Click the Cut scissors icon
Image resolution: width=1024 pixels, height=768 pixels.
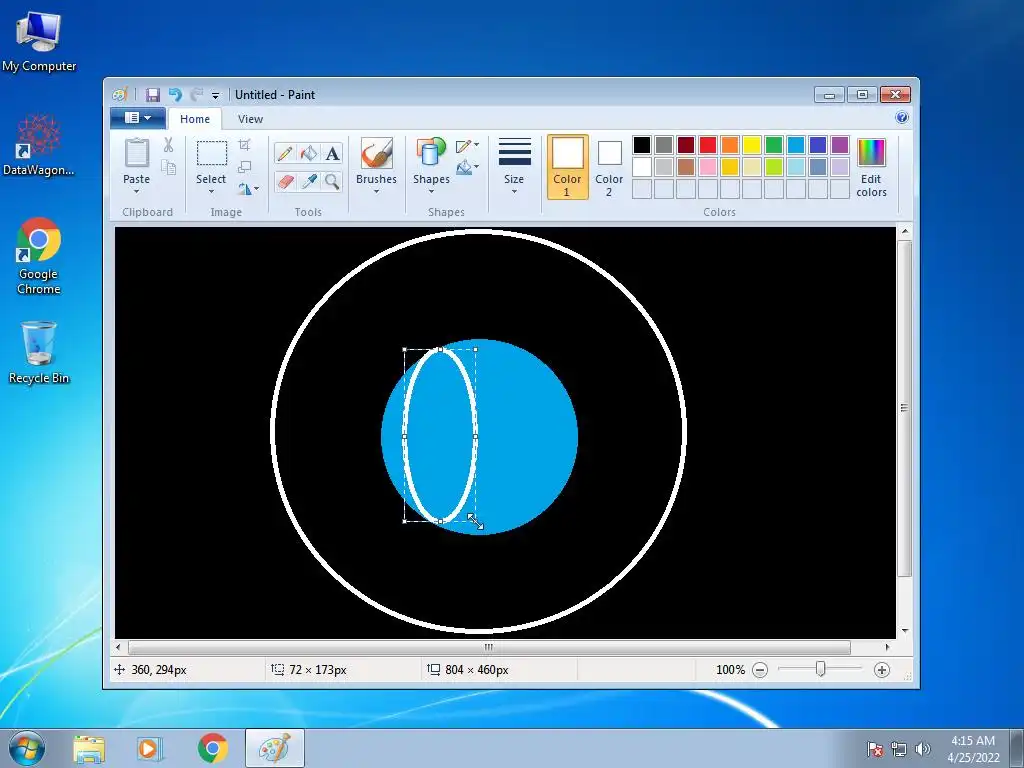coord(168,144)
